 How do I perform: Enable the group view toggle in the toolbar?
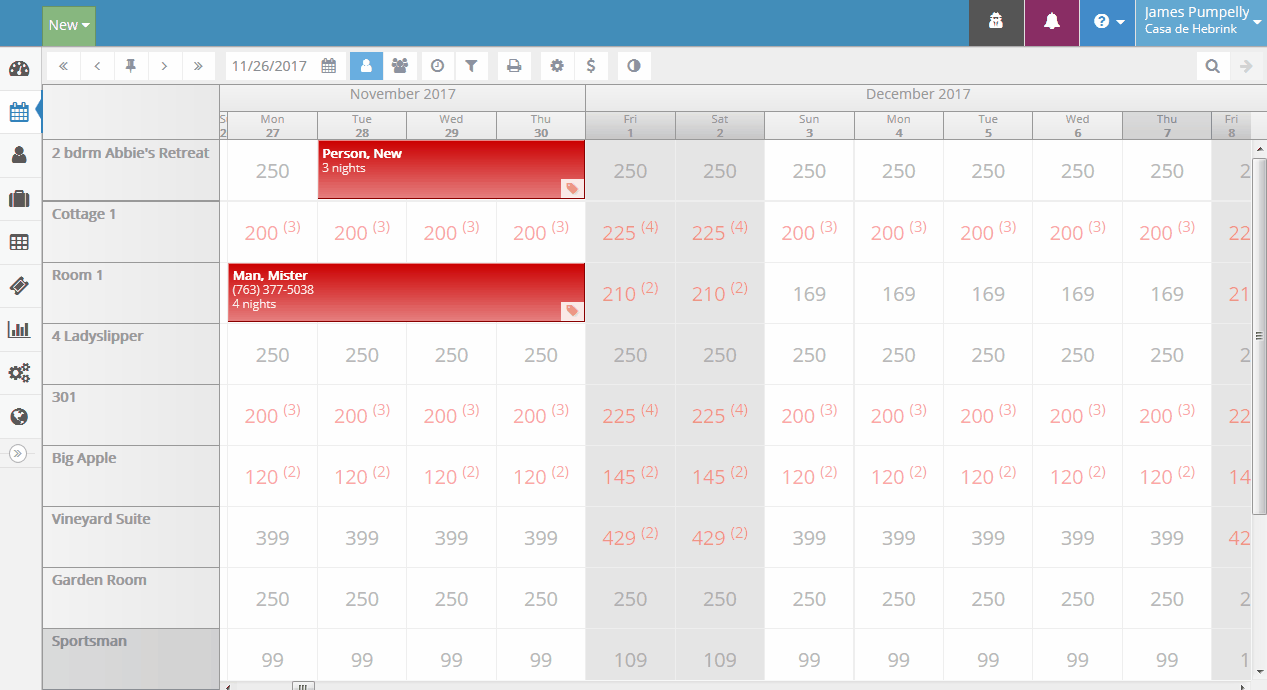tap(399, 65)
